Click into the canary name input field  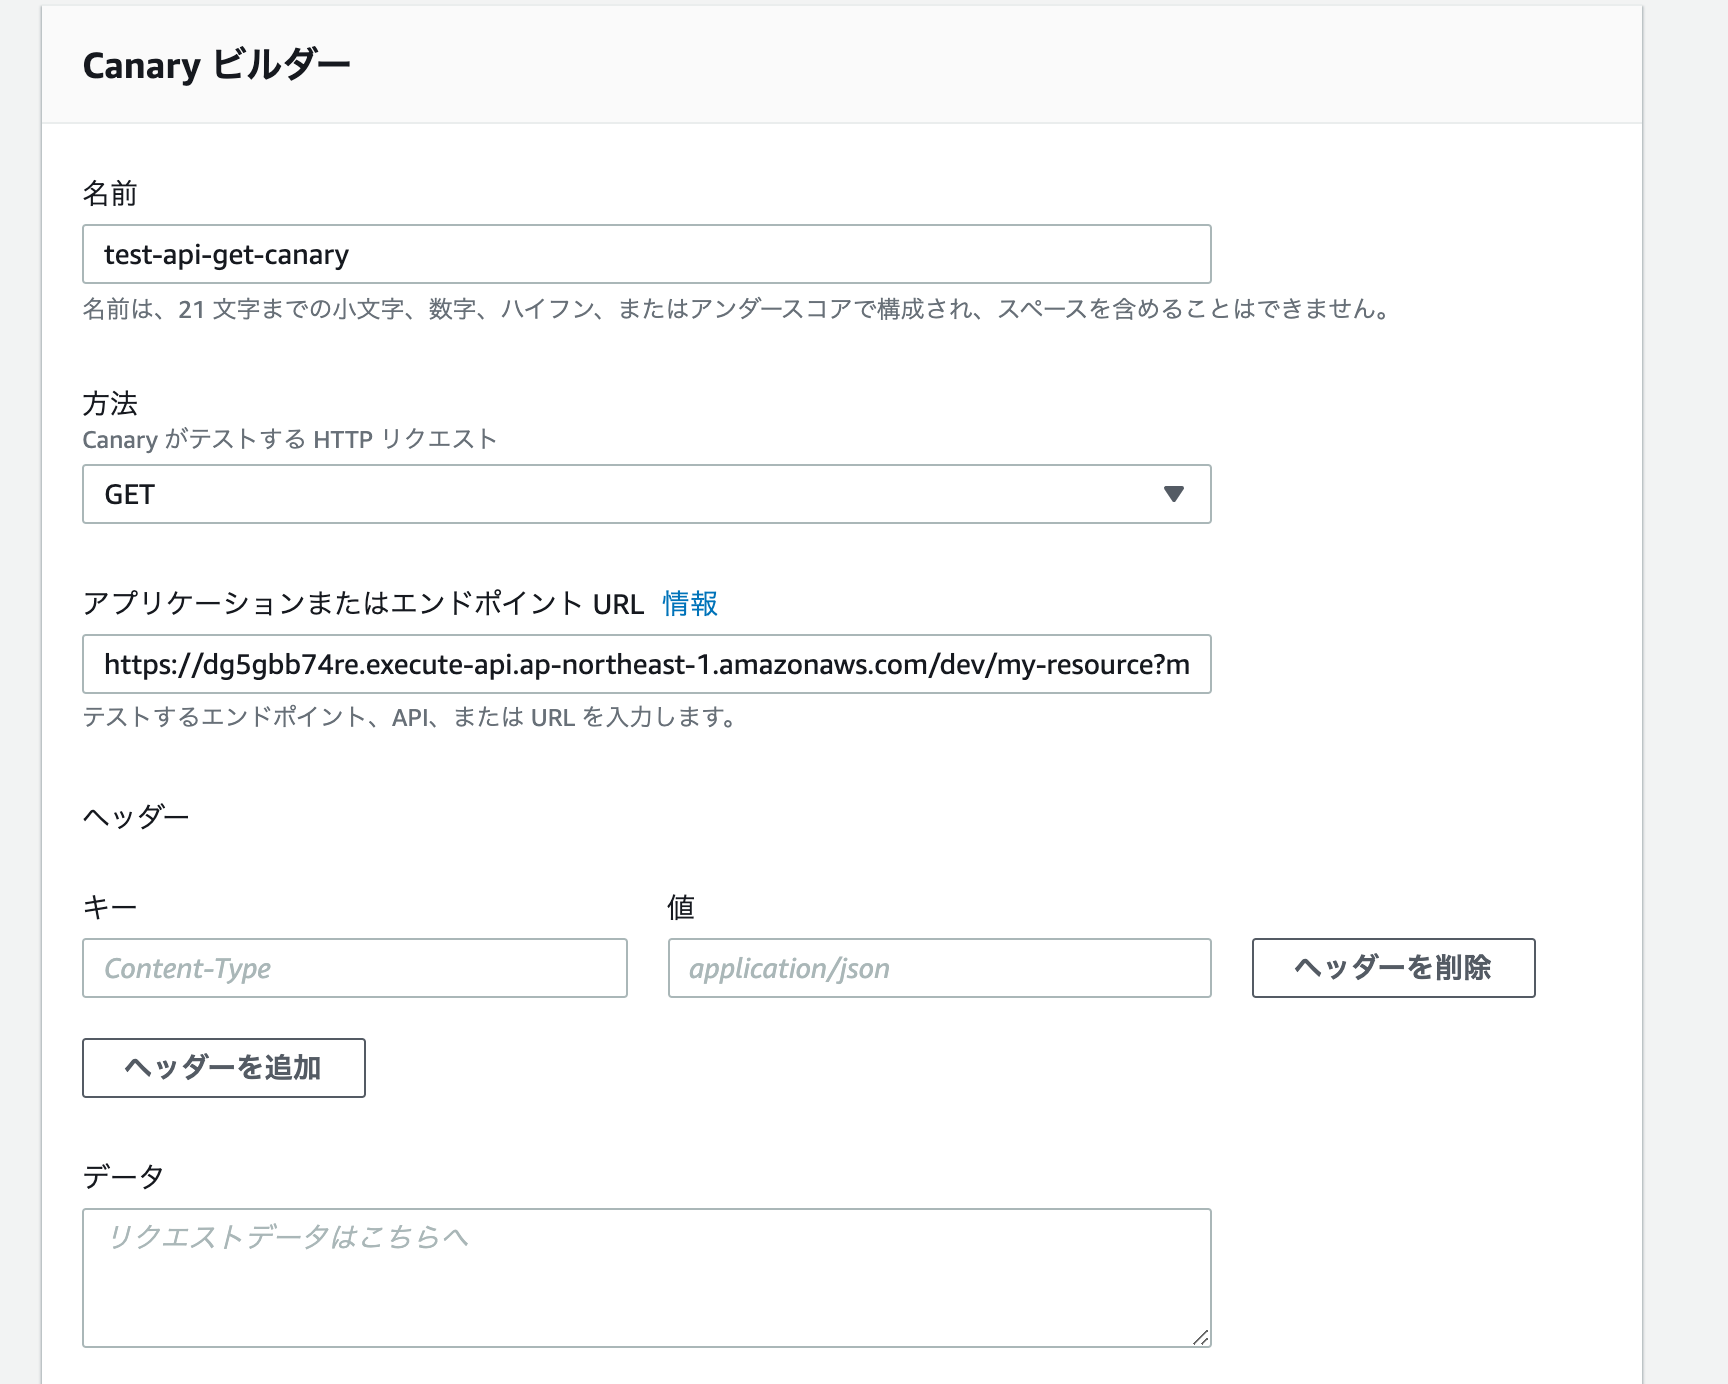pyautogui.click(x=648, y=254)
